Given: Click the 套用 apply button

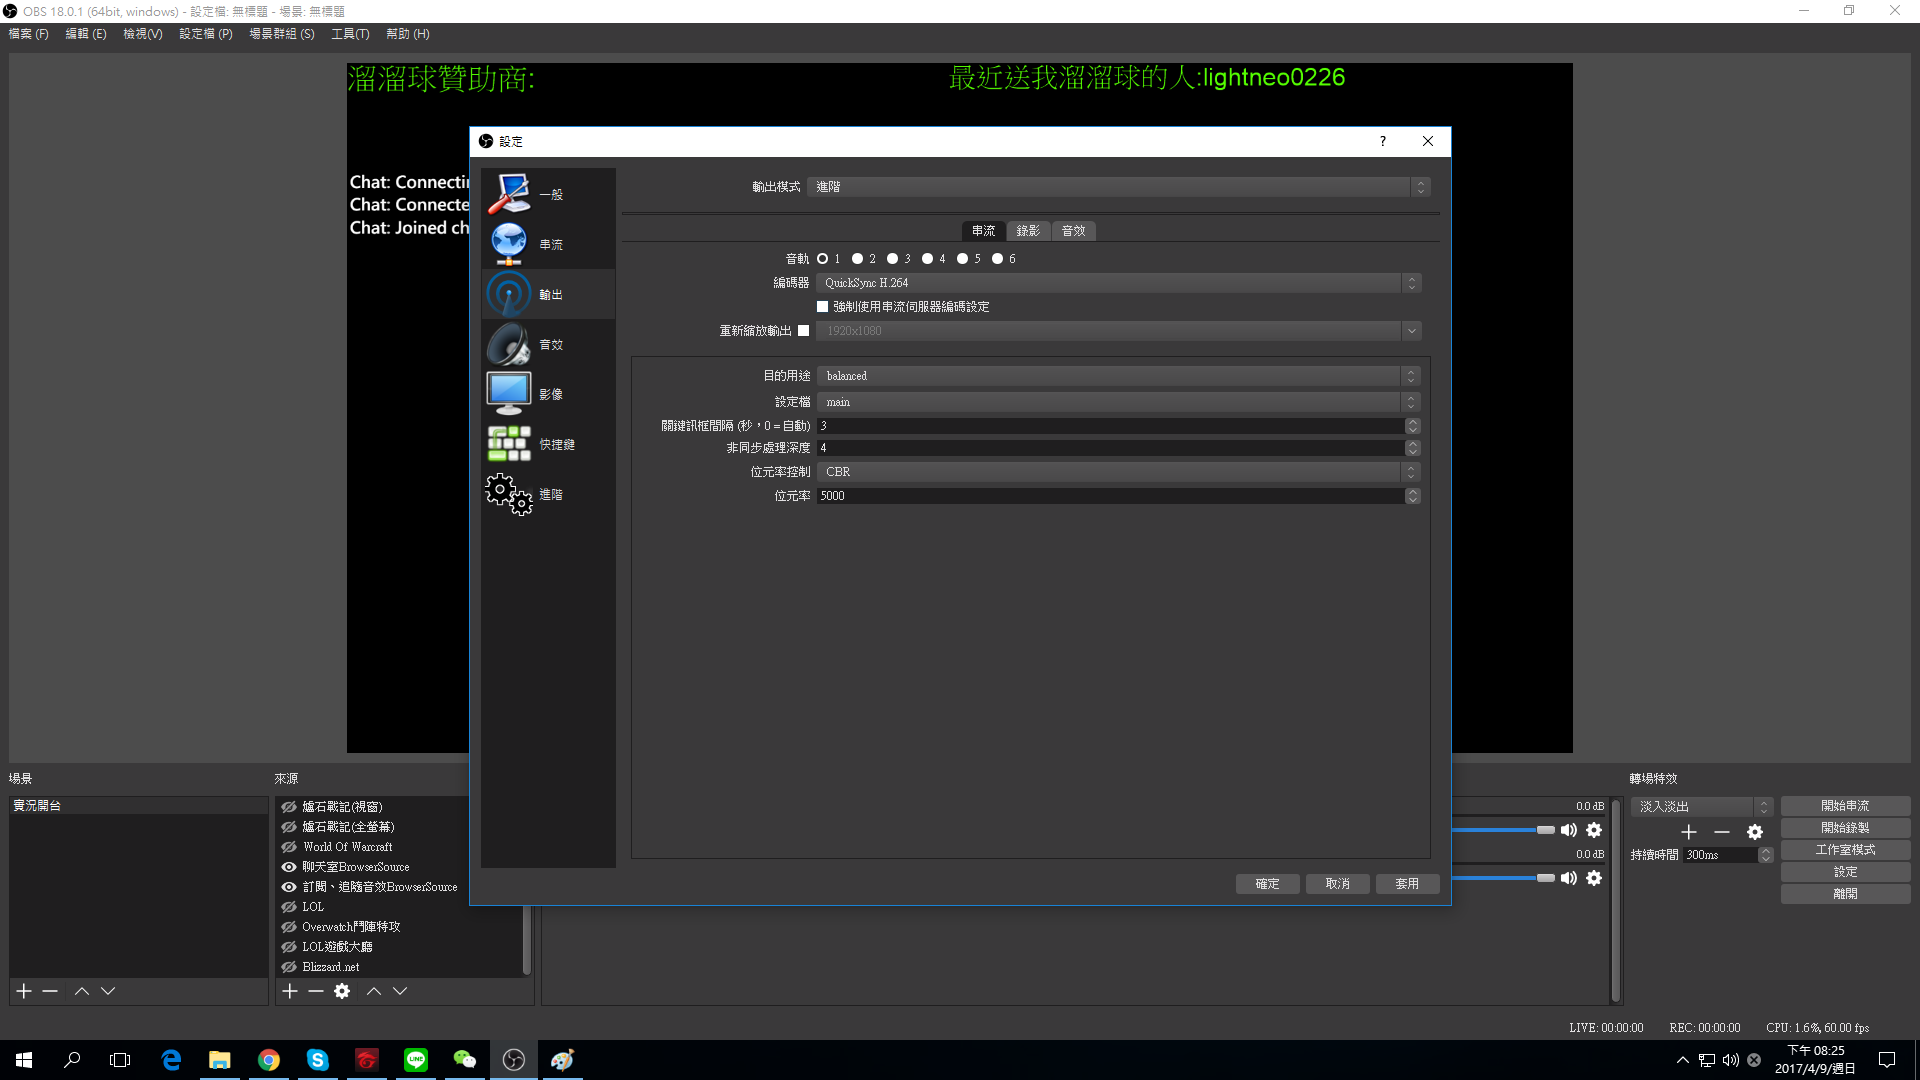Looking at the screenshot, I should click(1407, 884).
